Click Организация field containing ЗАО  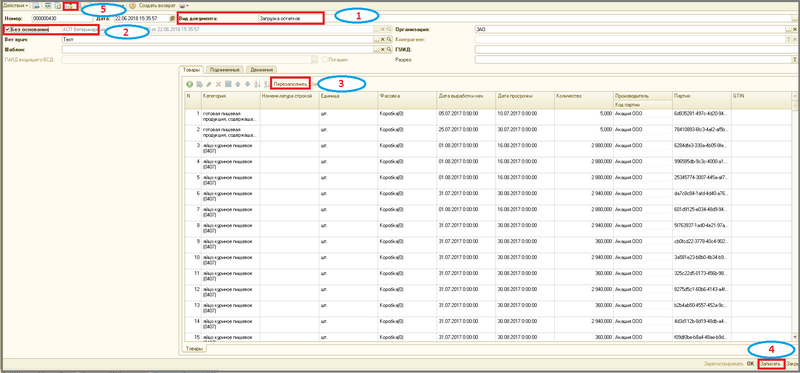[630, 29]
